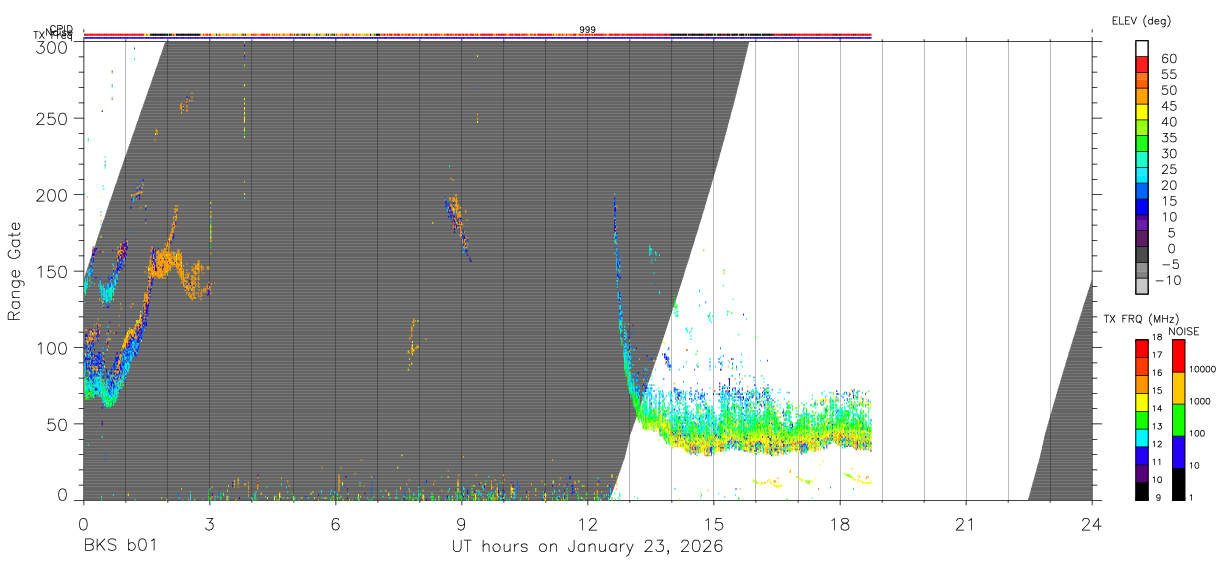1228x567 pixels.
Task: Click the "999" CPID value above plot
Action: tap(587, 30)
